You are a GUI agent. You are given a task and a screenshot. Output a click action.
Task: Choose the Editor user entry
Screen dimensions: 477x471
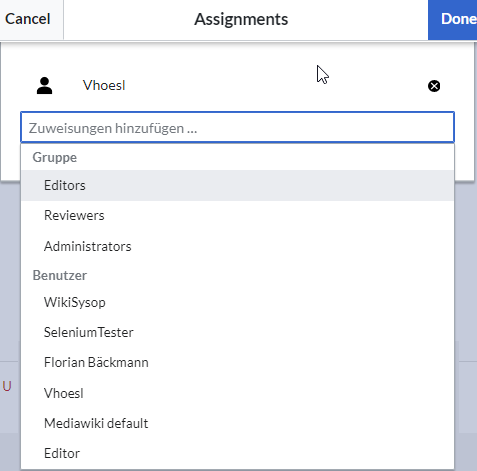click(x=237, y=453)
